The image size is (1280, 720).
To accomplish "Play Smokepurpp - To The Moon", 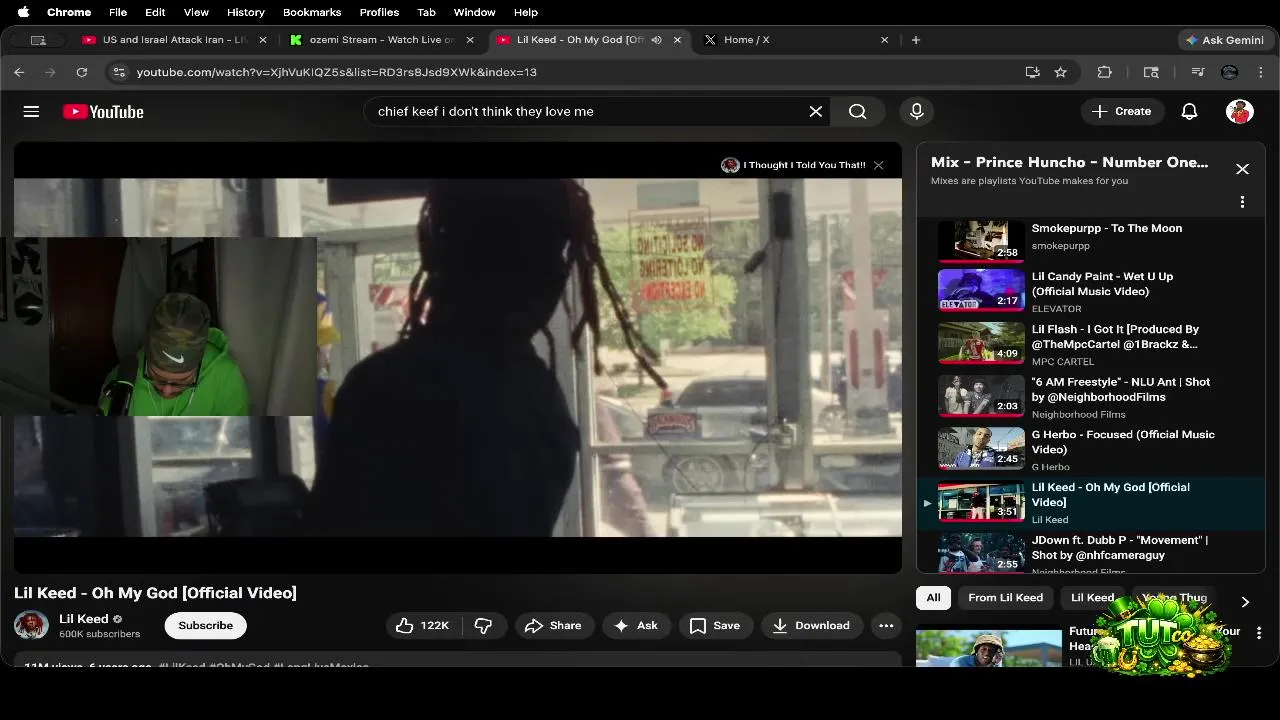I will (1090, 240).
